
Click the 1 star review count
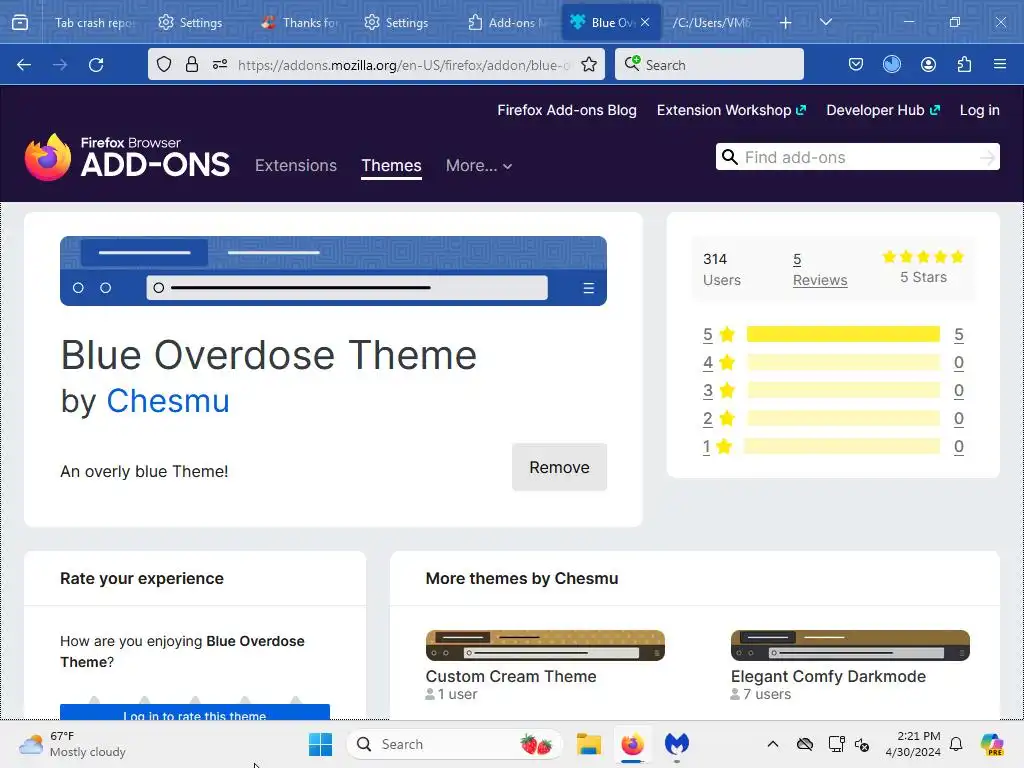(959, 447)
